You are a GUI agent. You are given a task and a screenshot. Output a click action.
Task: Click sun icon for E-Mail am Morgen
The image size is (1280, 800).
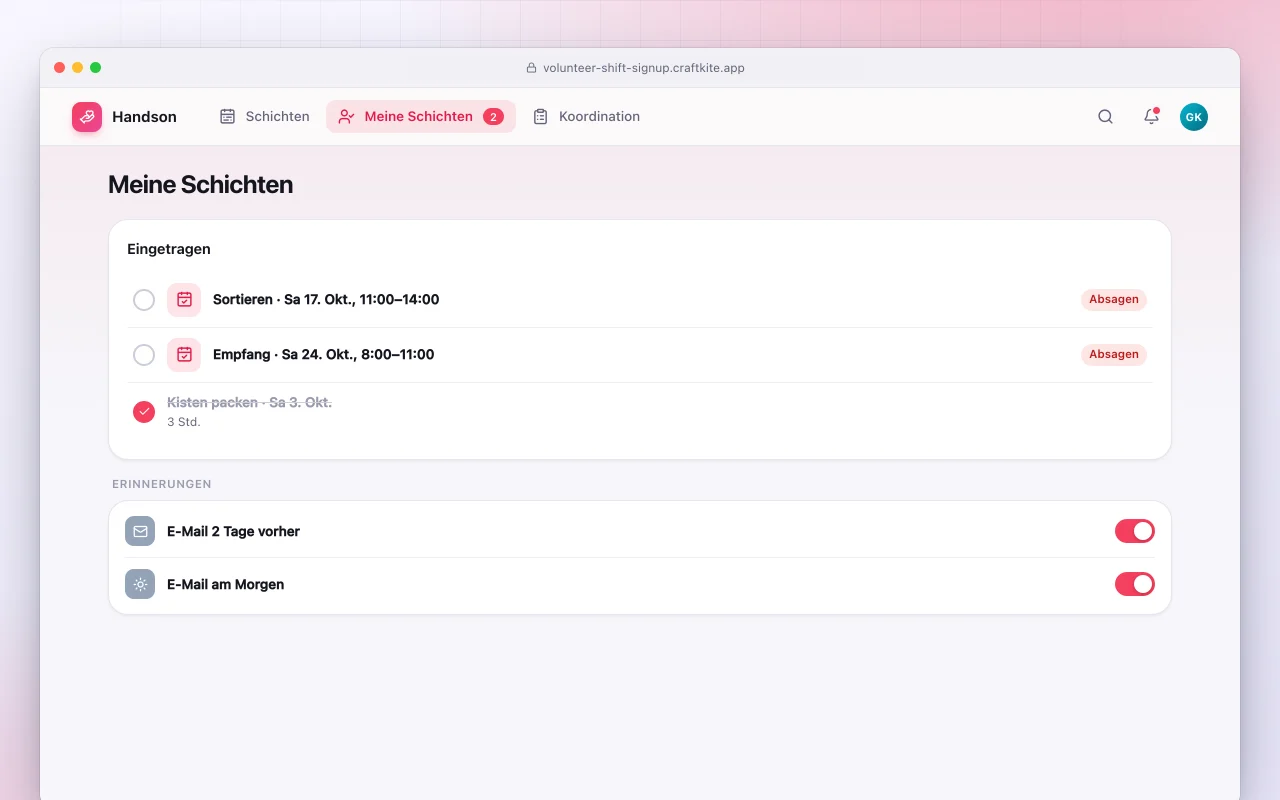[x=140, y=584]
